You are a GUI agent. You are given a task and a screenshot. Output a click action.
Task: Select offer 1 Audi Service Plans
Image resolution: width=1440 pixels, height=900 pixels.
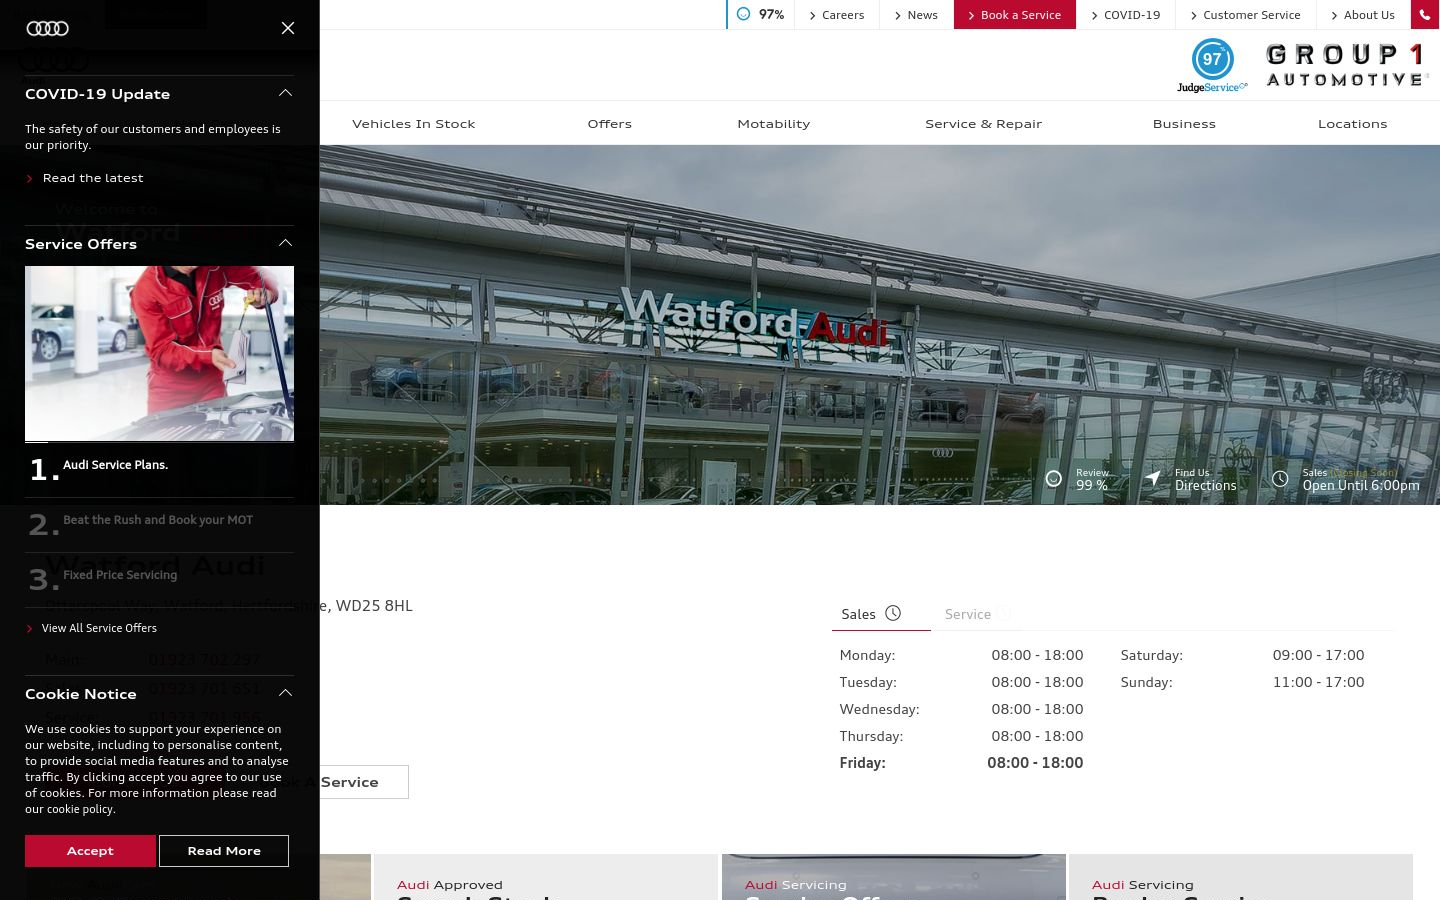point(159,469)
